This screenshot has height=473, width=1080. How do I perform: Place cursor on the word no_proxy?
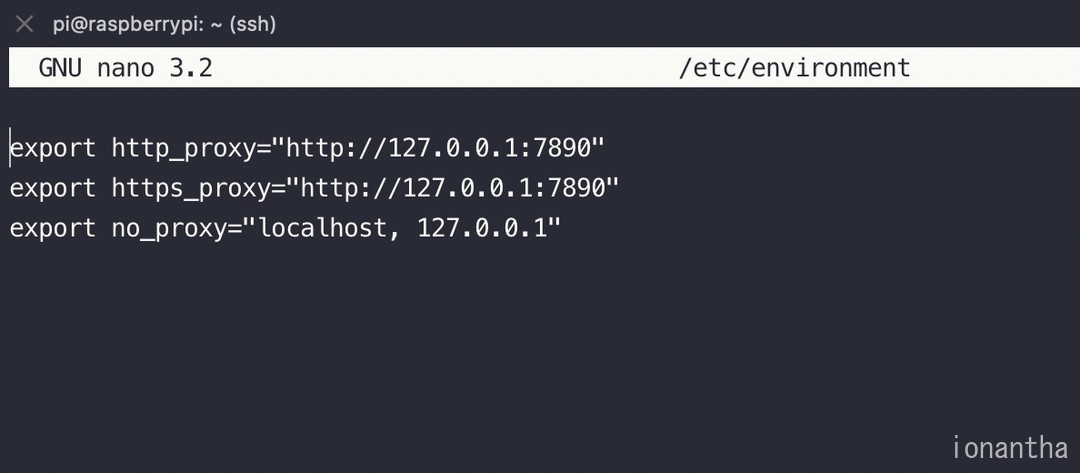pyautogui.click(x=169, y=228)
